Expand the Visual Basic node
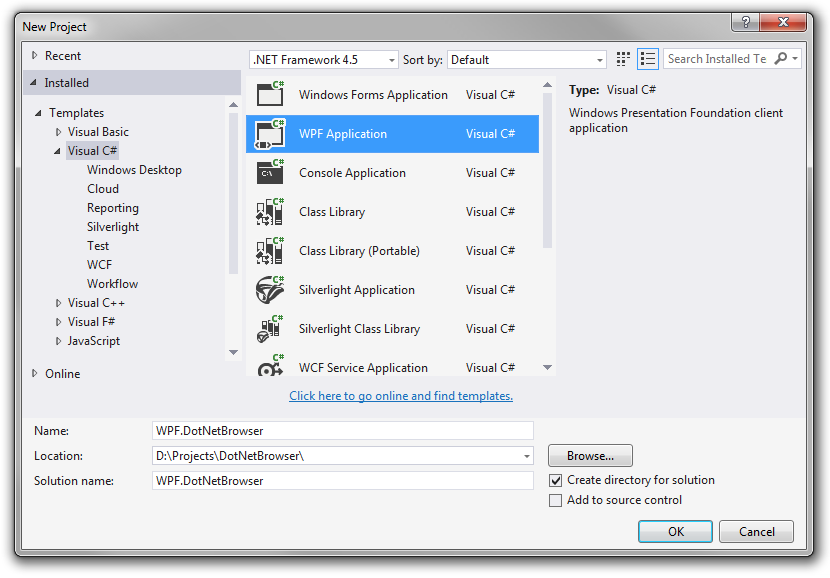The width and height of the screenshot is (830, 578). [58, 132]
